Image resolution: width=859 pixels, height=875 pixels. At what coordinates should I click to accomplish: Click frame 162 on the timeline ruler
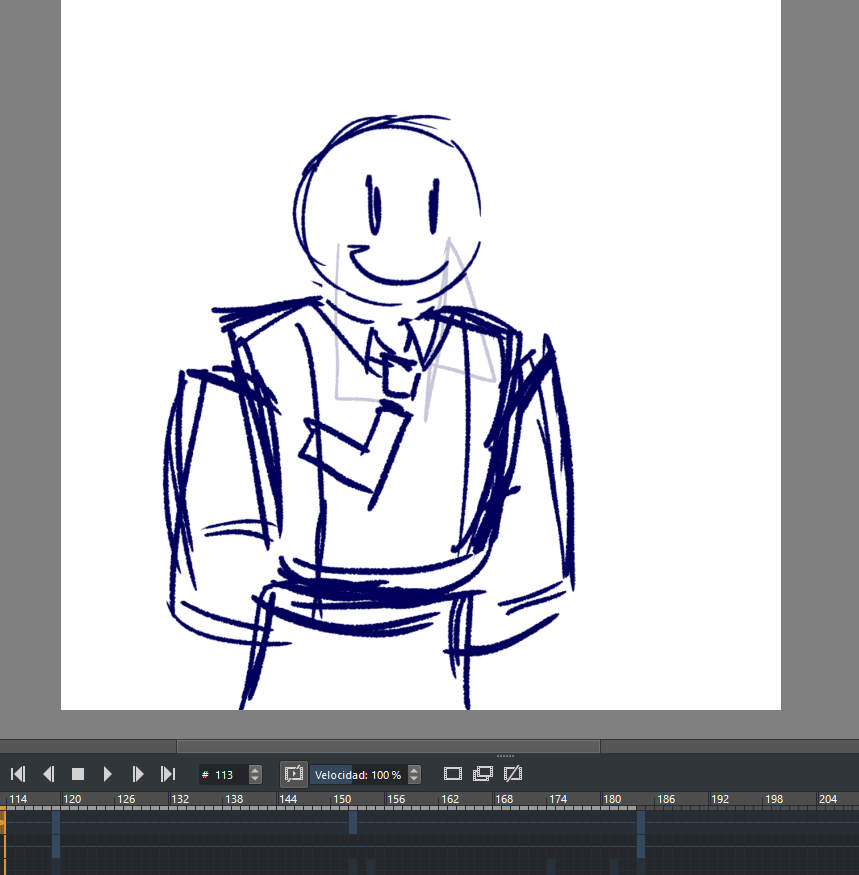tap(450, 799)
